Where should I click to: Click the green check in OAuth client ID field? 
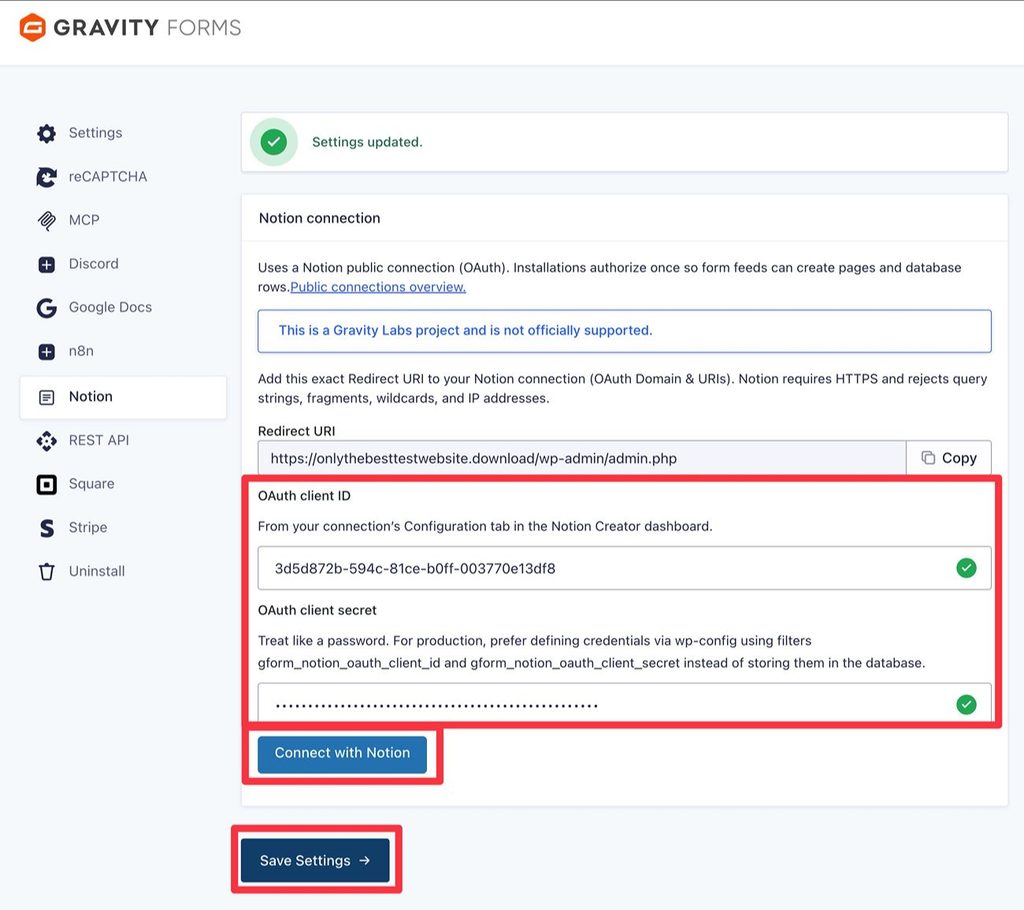point(967,568)
